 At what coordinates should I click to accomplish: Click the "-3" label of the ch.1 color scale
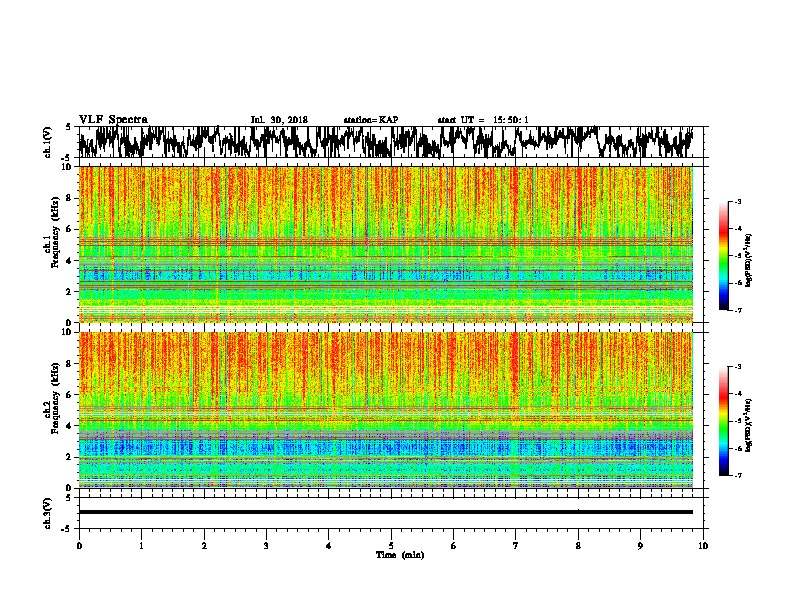737,201
